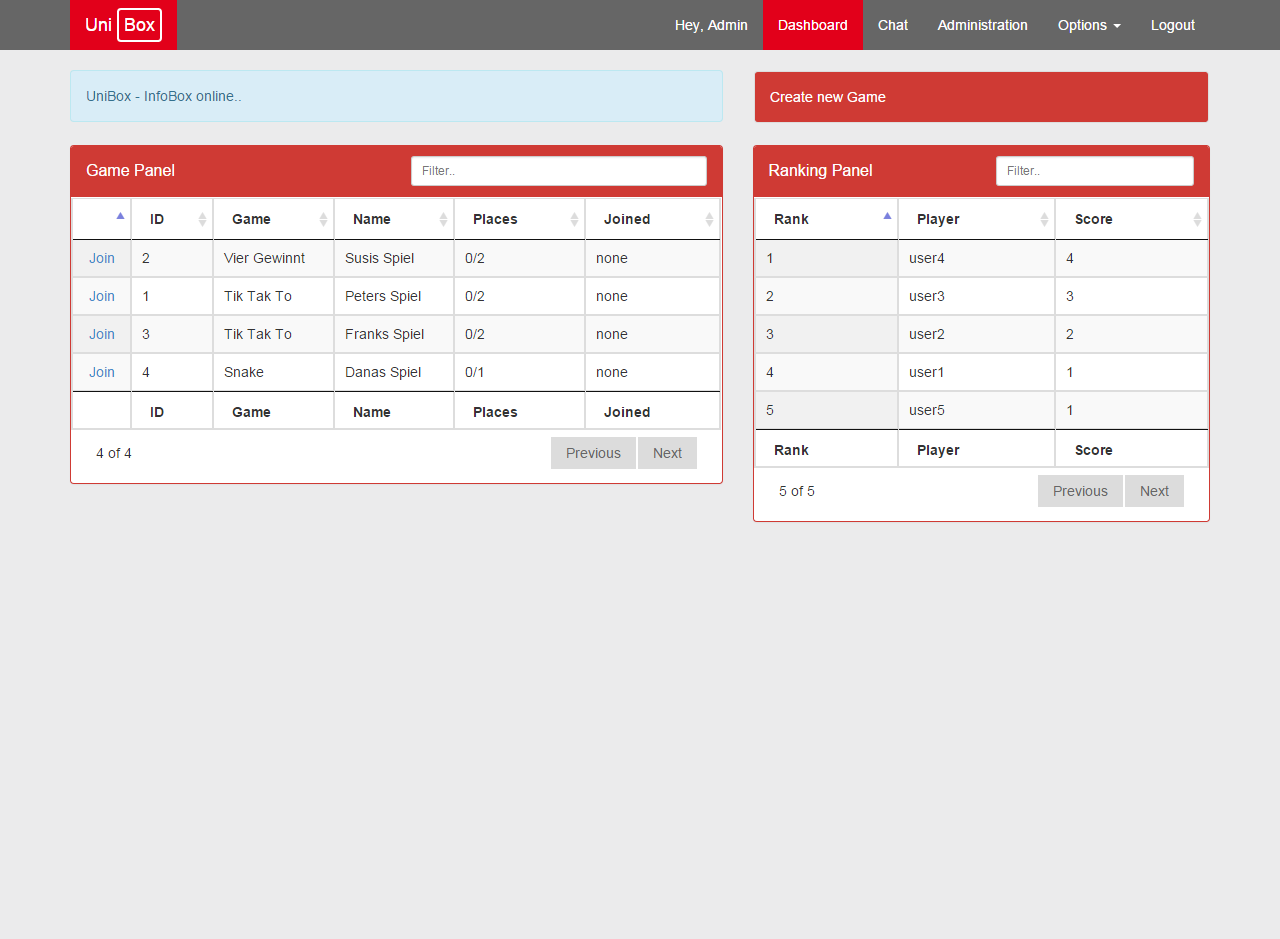Sort Game Panel by Game column
1280x939 pixels.
pyautogui.click(x=273, y=219)
